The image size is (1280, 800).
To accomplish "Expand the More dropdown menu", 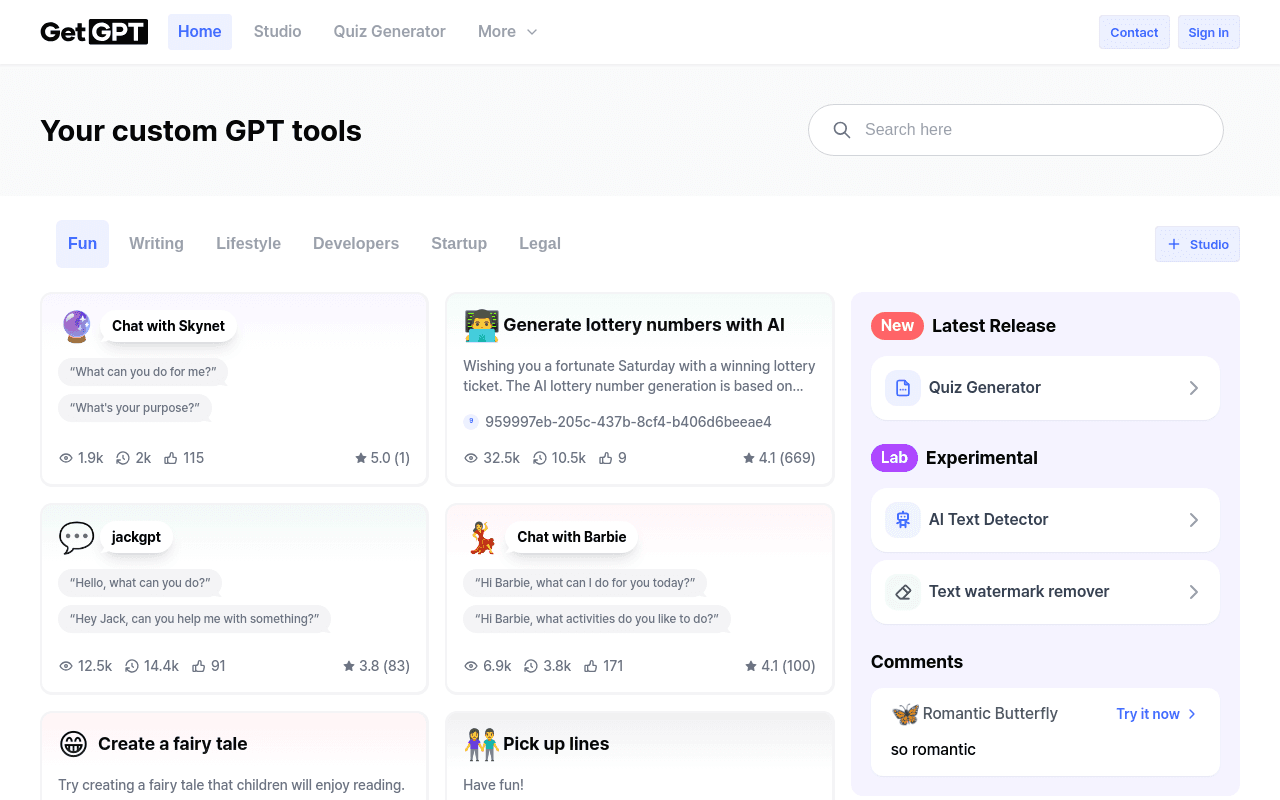I will (508, 32).
